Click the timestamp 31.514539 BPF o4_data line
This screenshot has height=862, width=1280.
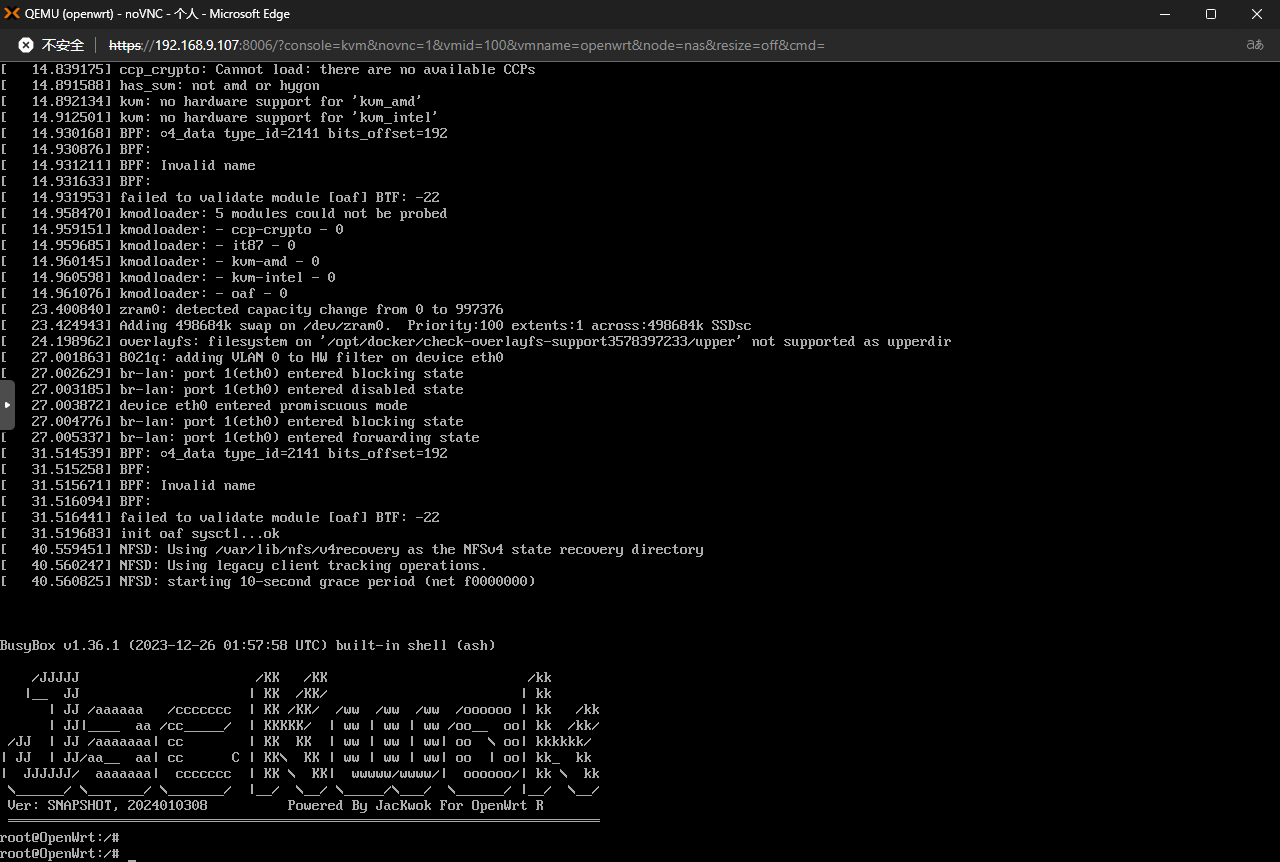[224, 454]
